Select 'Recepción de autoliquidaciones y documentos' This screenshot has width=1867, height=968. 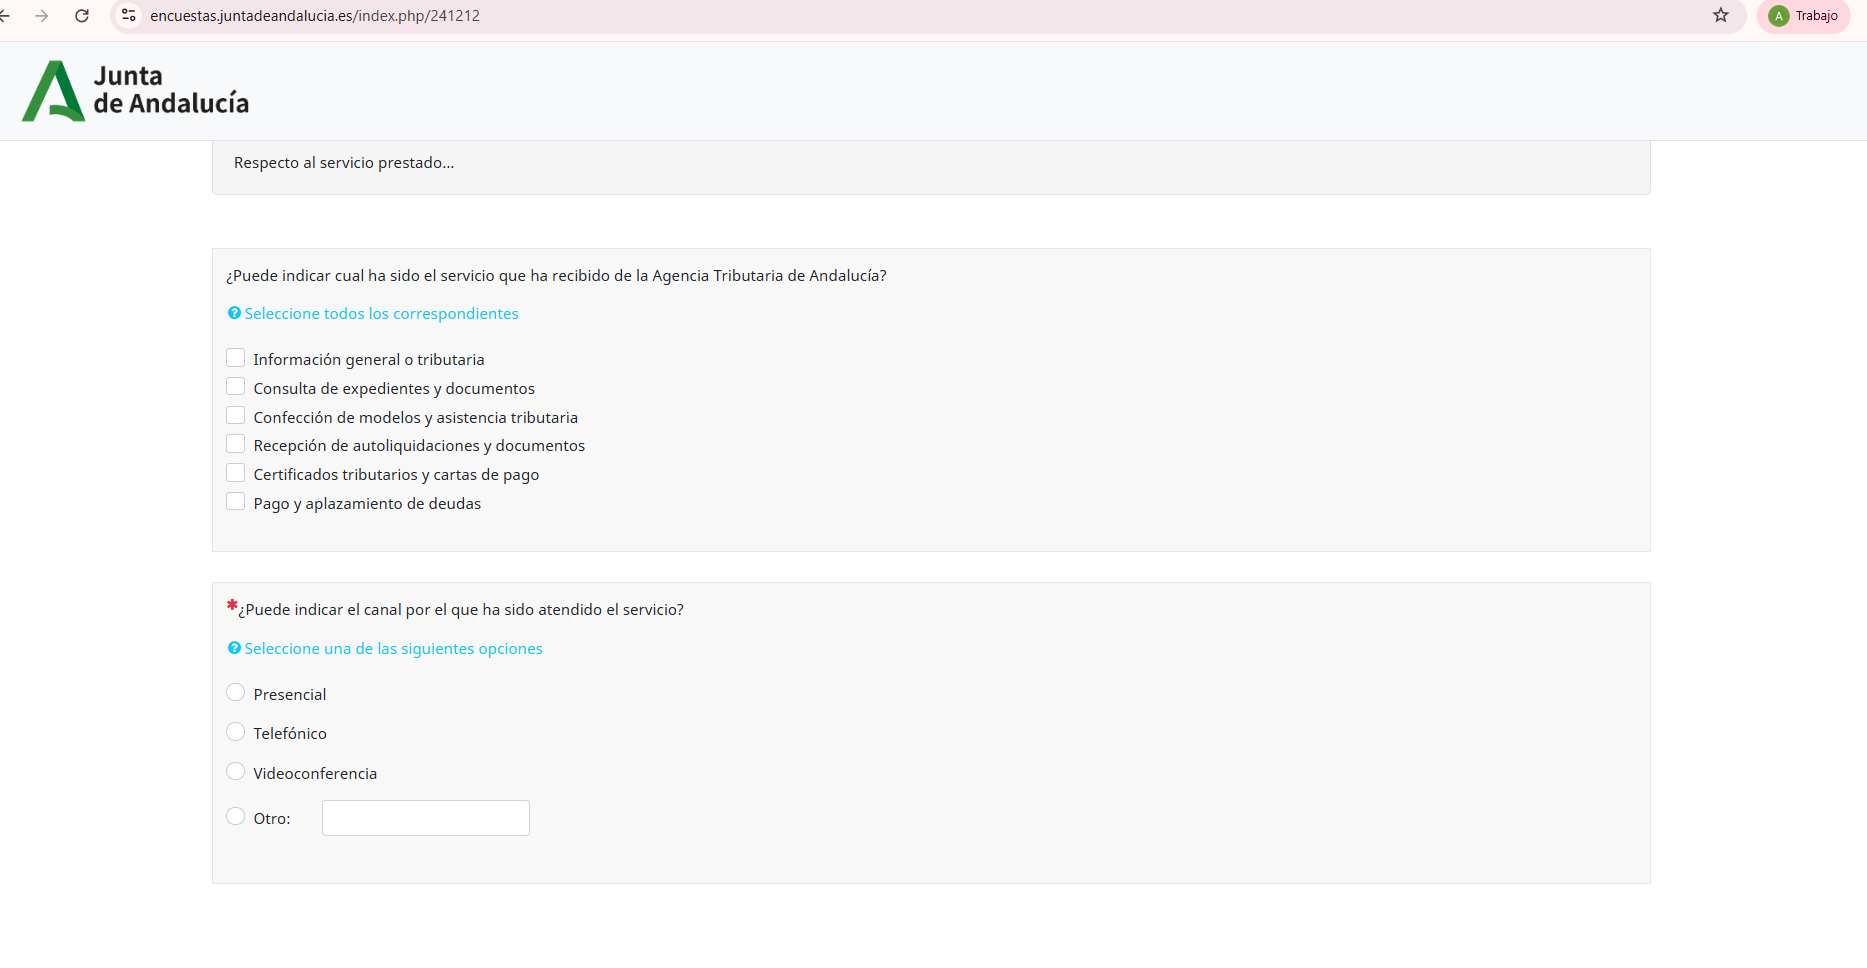(236, 444)
